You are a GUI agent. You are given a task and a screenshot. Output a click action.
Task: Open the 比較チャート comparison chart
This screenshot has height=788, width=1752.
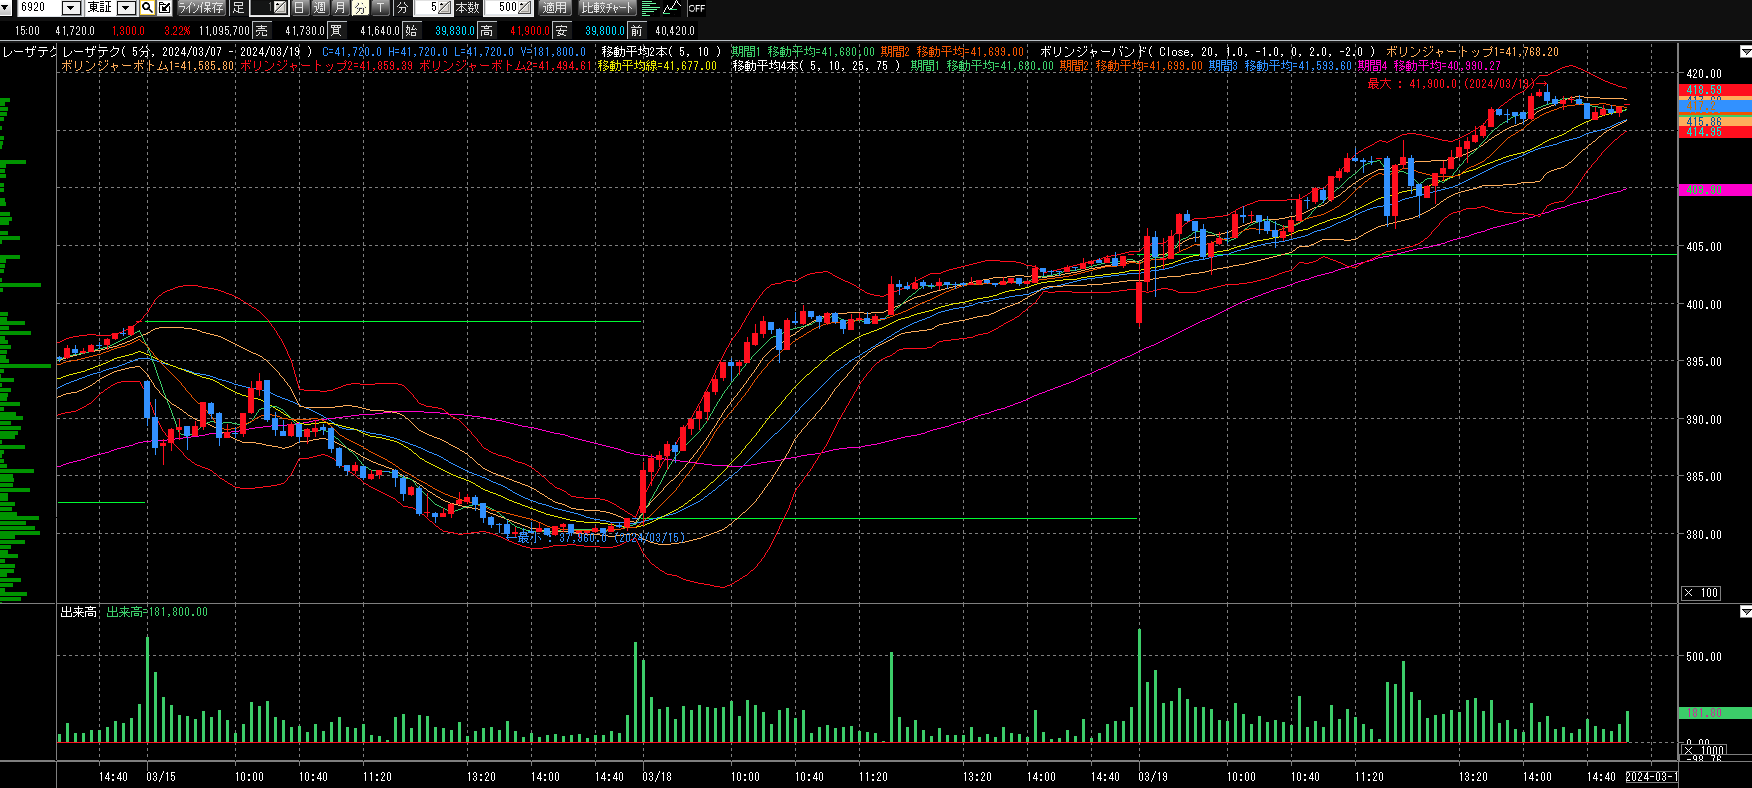pyautogui.click(x=607, y=8)
